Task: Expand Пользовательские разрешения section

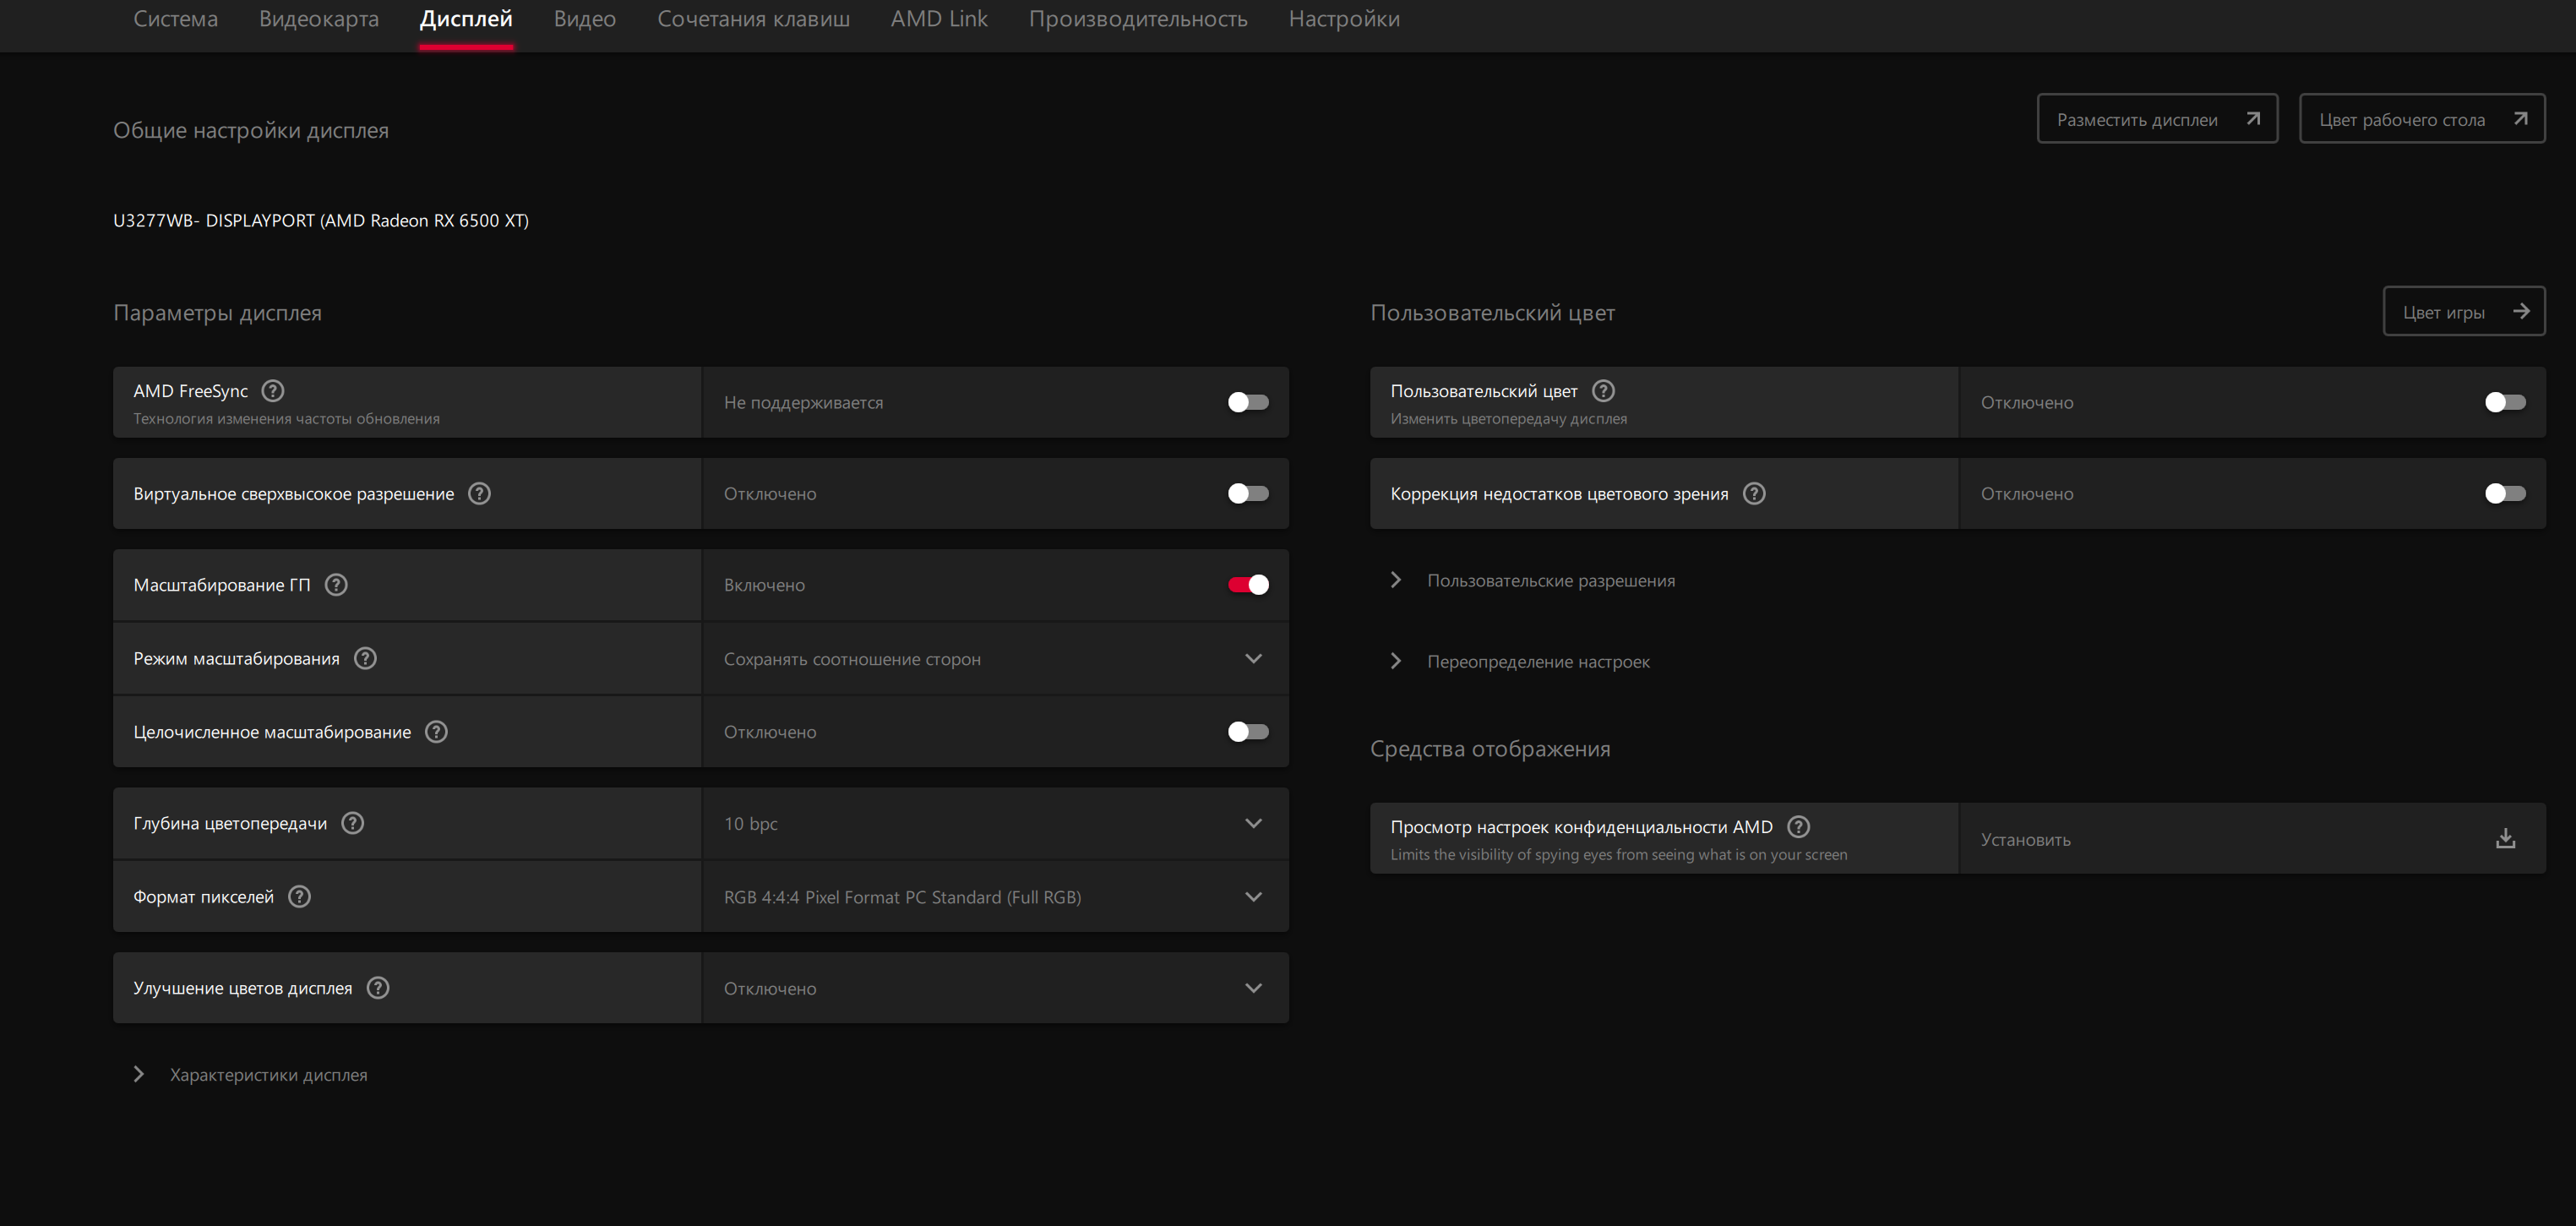Action: click(x=1549, y=580)
